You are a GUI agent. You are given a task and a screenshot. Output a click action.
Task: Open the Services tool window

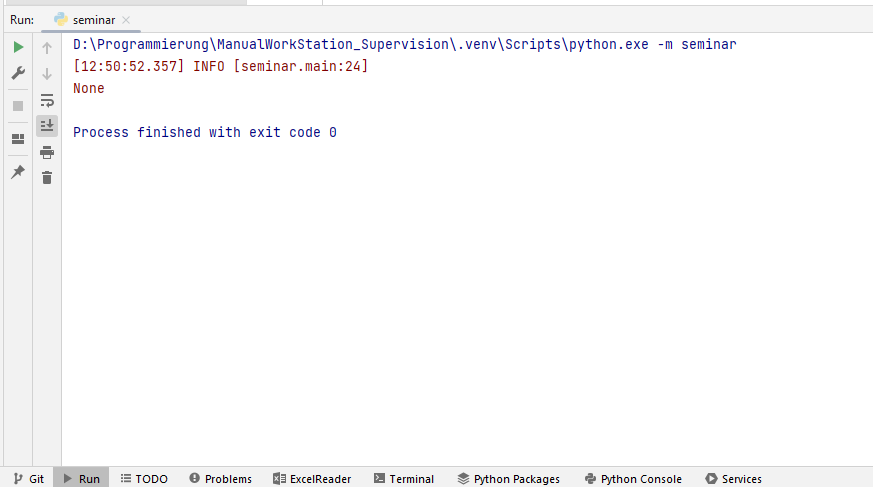(x=733, y=479)
